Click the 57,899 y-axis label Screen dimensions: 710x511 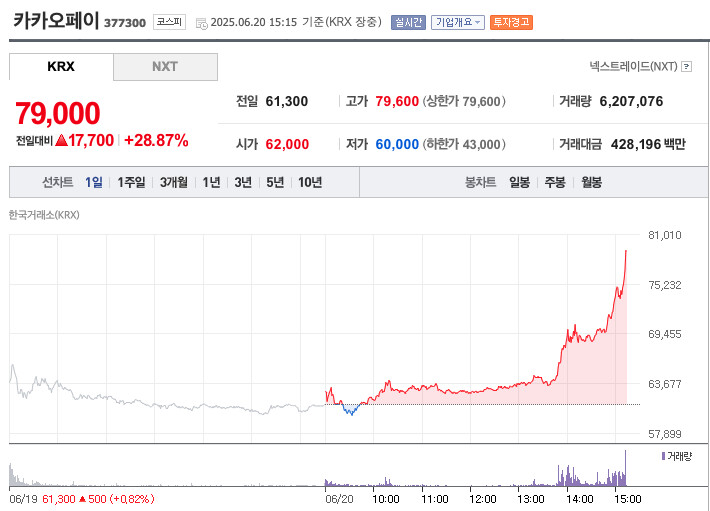(664, 434)
